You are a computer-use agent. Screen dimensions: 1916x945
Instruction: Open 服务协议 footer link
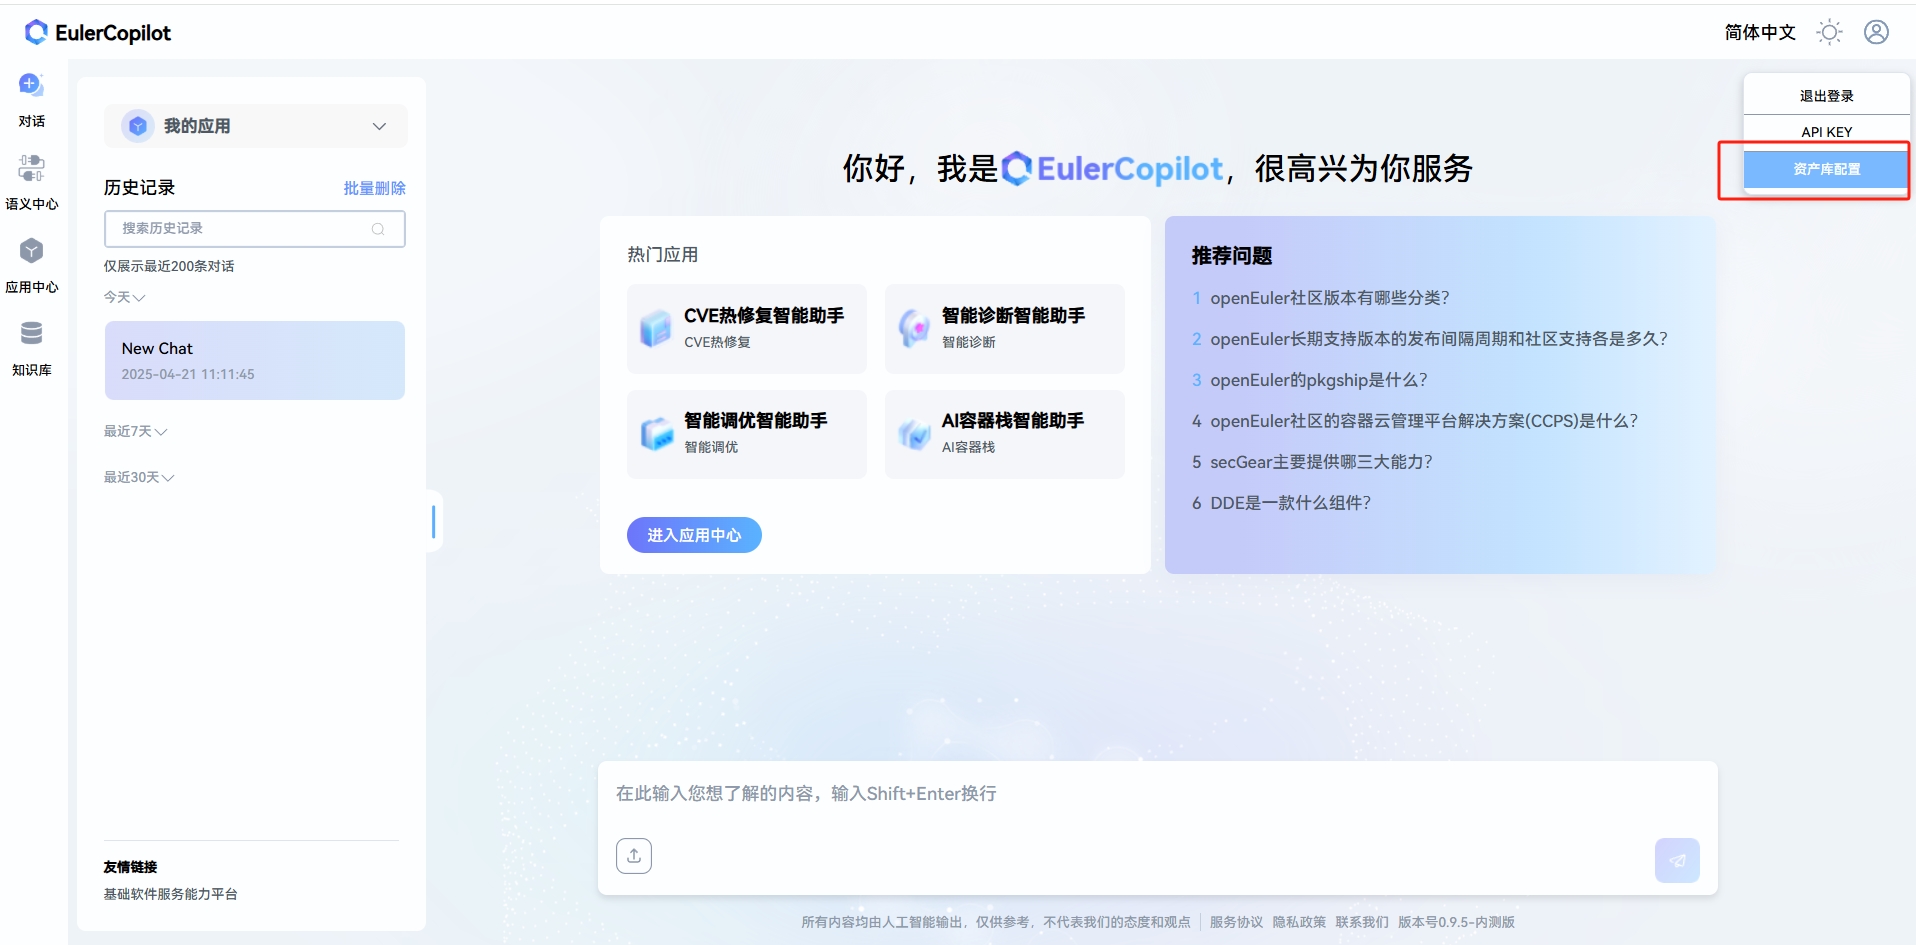[1236, 922]
